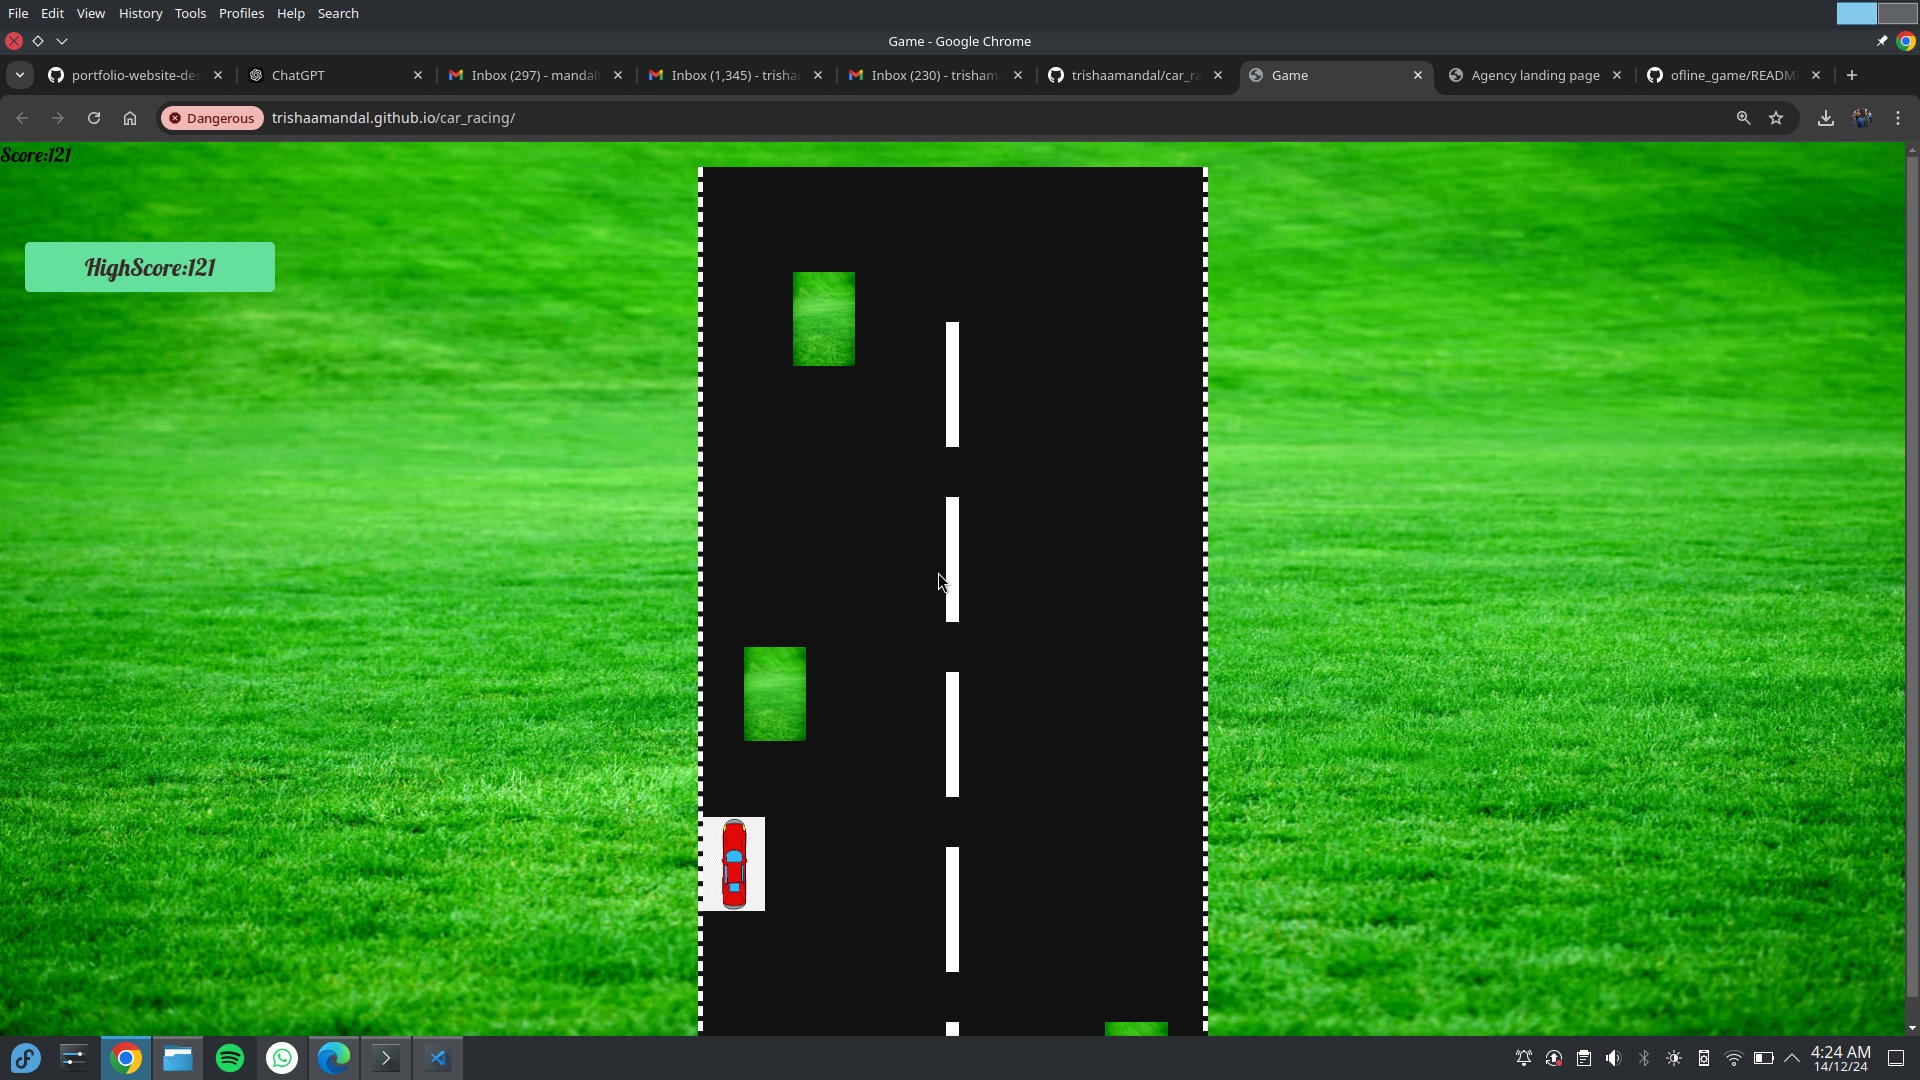Open the zoom magnifier in address bar

click(x=1743, y=118)
